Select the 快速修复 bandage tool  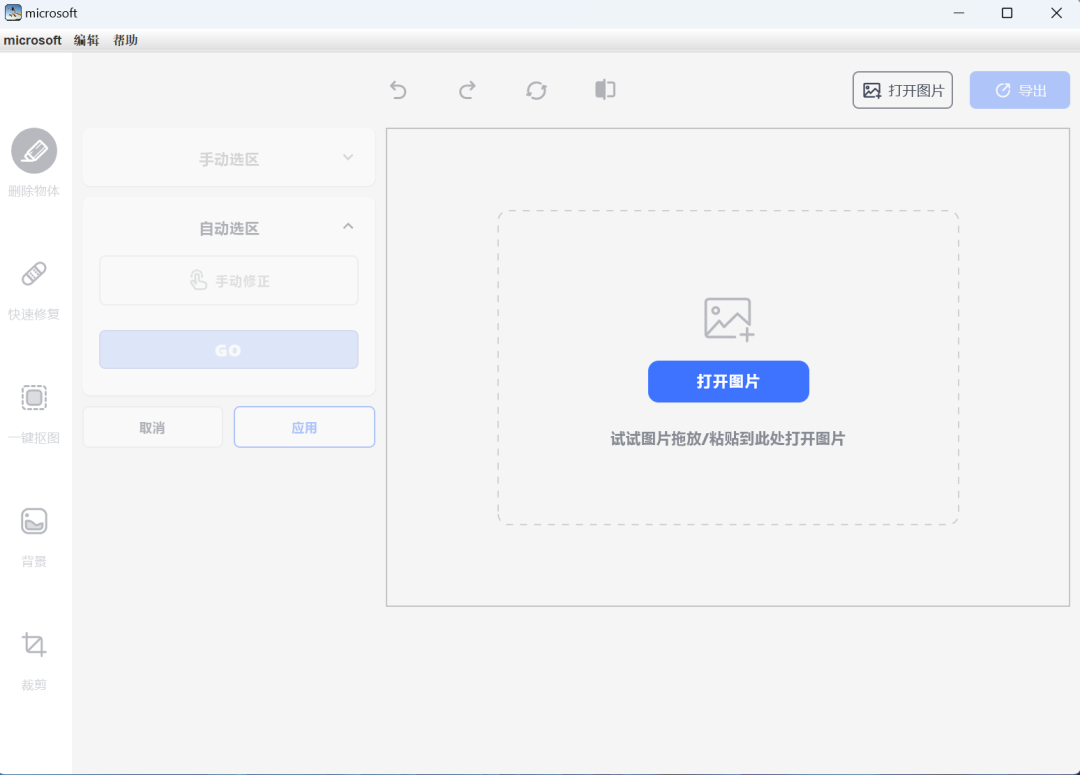pos(34,274)
